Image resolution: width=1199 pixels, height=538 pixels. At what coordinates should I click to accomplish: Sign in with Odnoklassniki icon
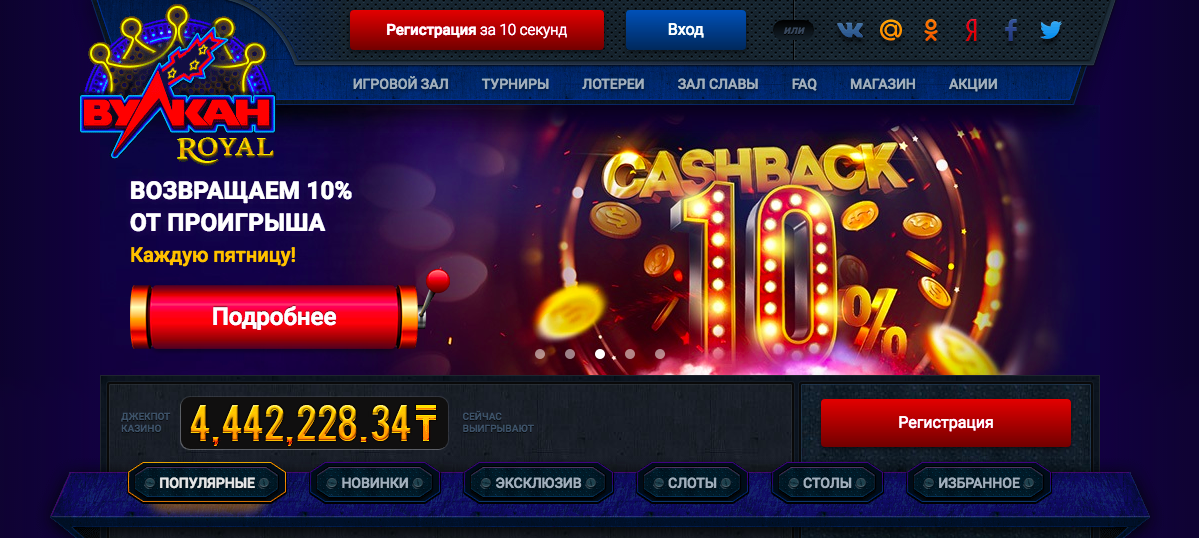pos(931,30)
